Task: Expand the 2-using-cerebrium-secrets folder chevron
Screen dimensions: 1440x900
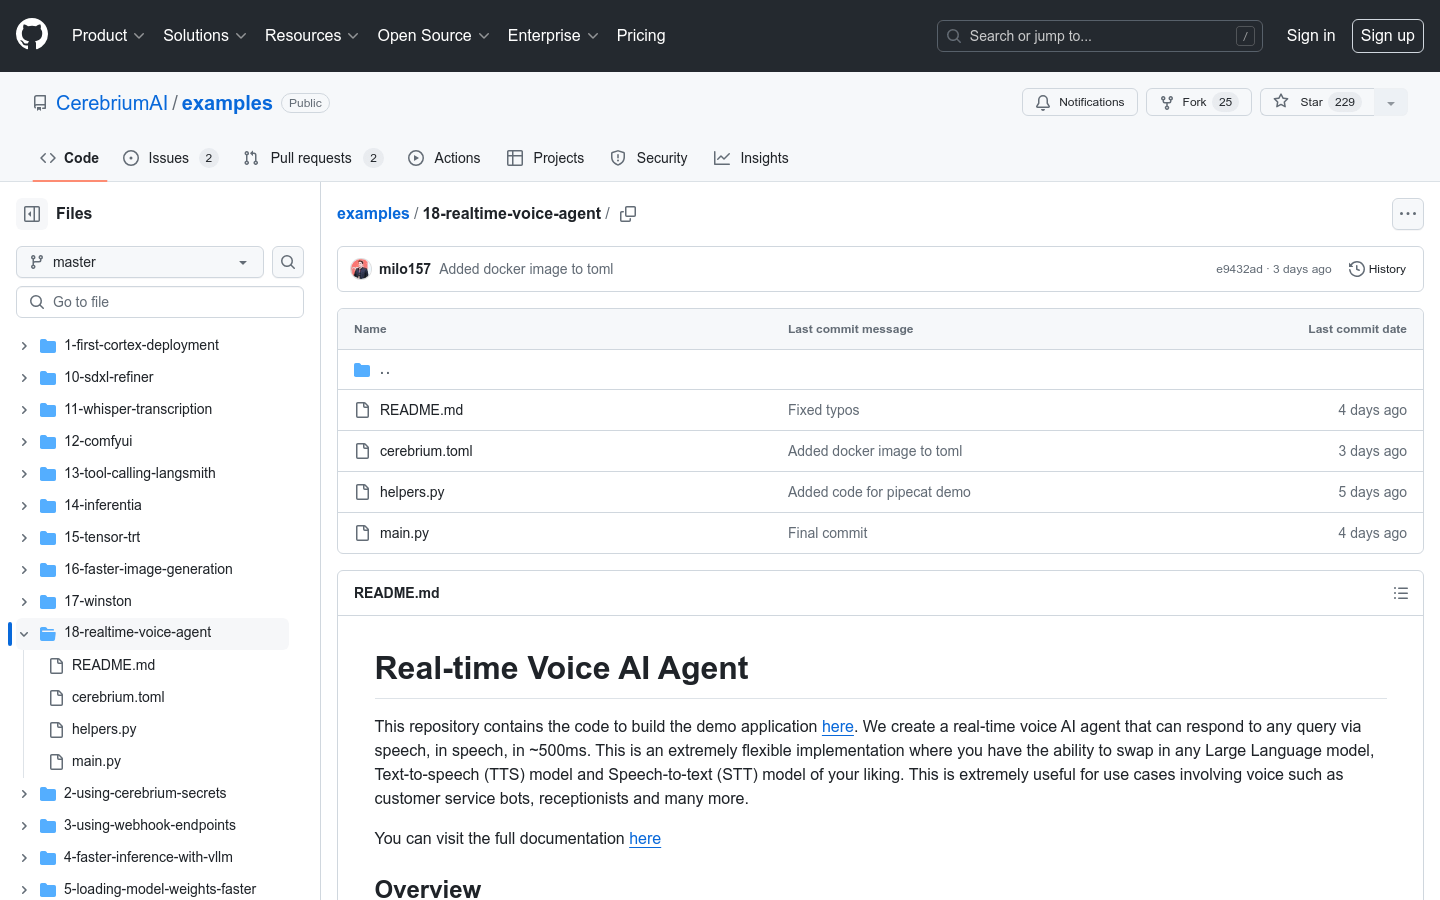Action: 24,794
